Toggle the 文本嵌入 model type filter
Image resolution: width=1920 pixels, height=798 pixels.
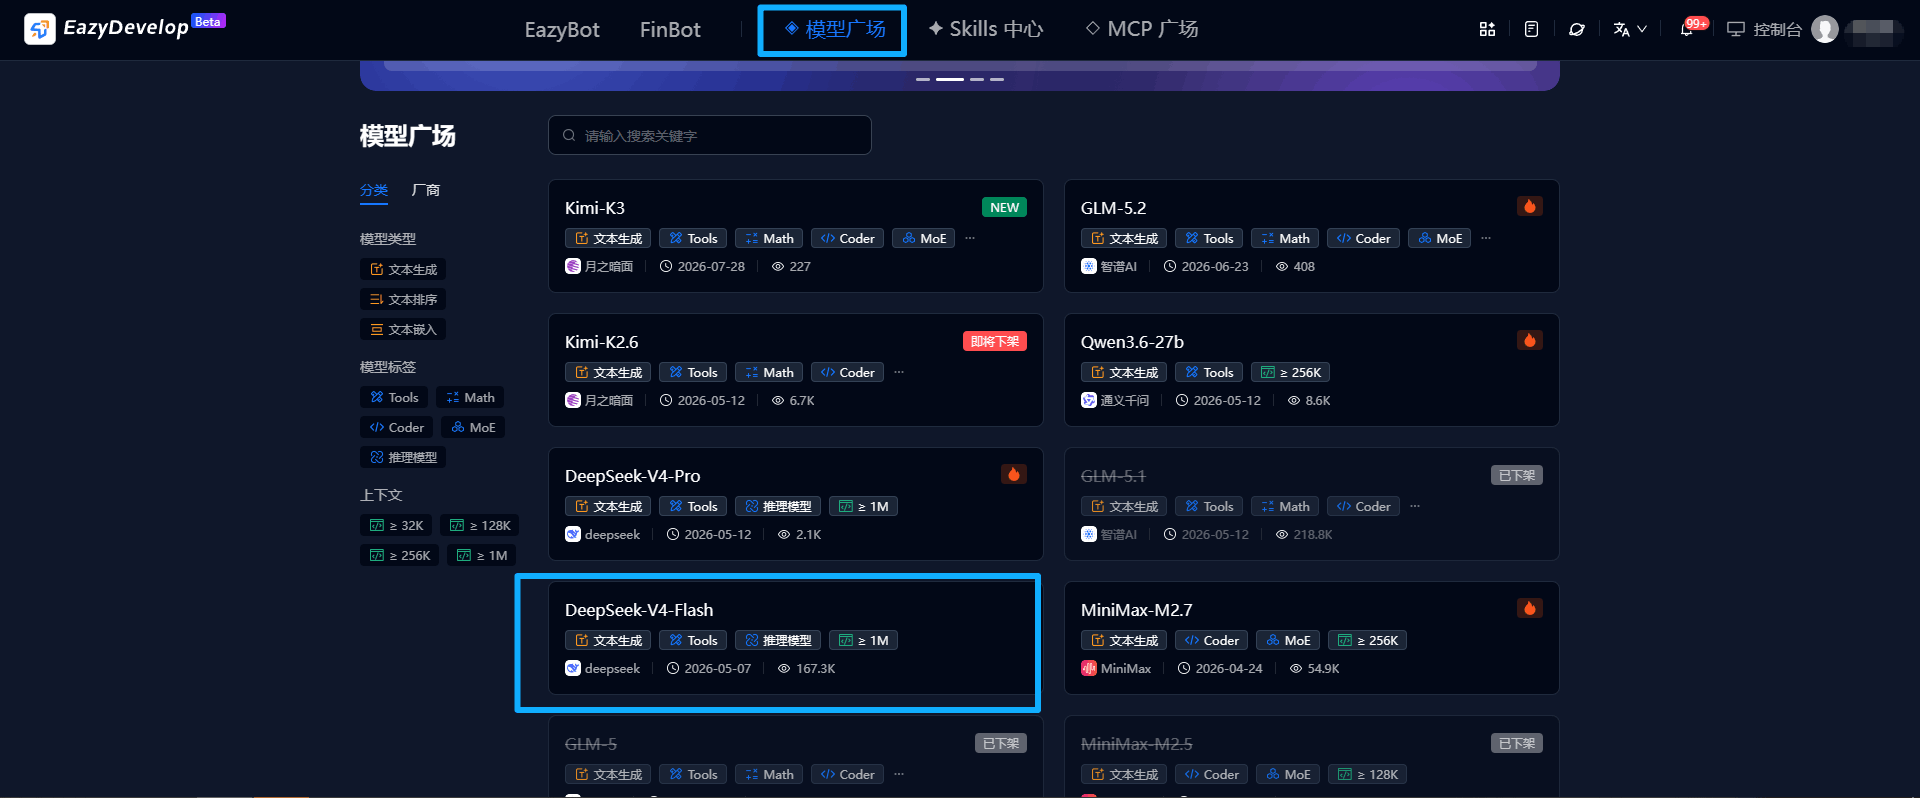click(x=403, y=329)
